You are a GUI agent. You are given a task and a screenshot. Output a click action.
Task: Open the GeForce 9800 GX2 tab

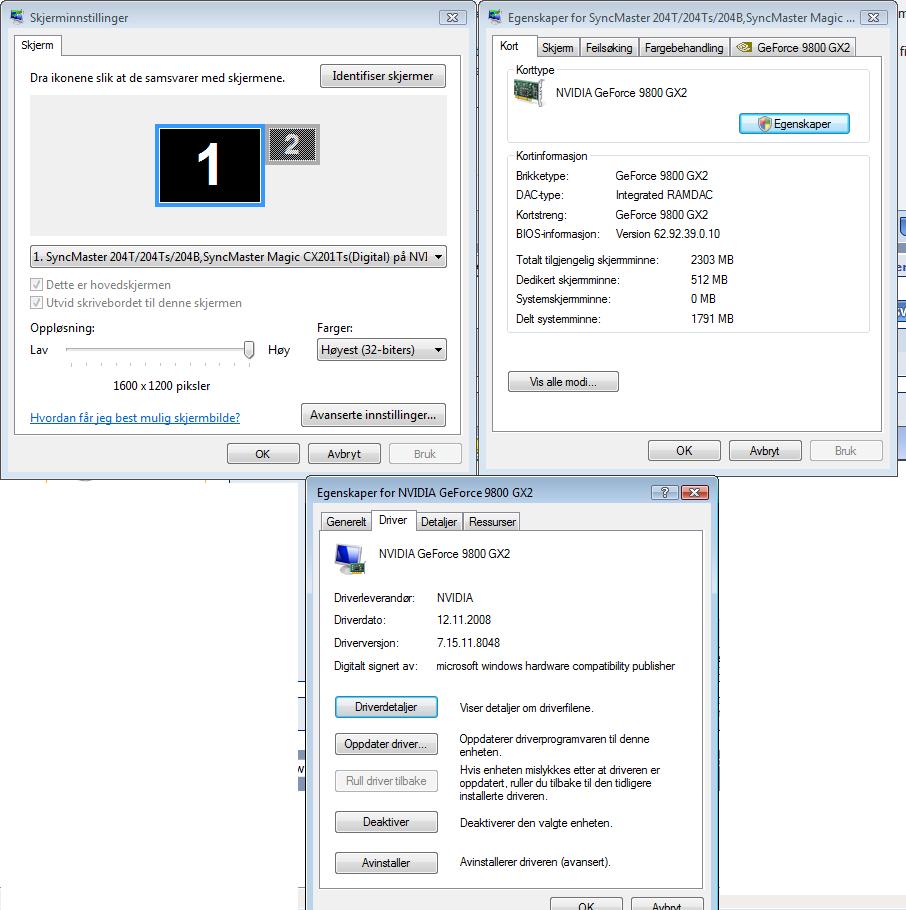tap(793, 48)
